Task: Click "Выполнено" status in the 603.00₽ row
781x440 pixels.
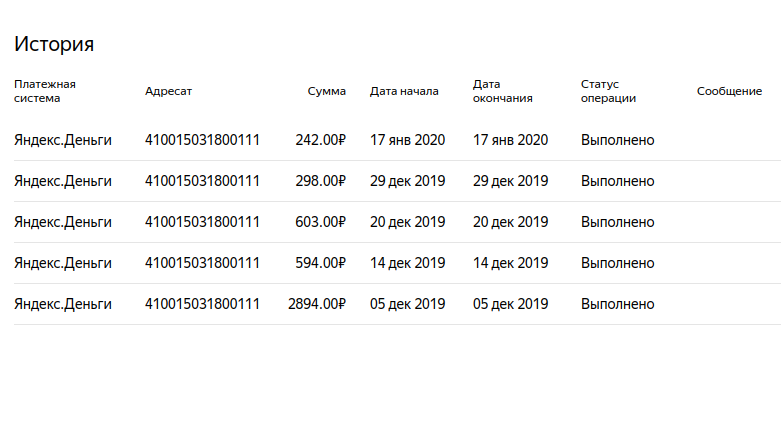Action: [617, 222]
